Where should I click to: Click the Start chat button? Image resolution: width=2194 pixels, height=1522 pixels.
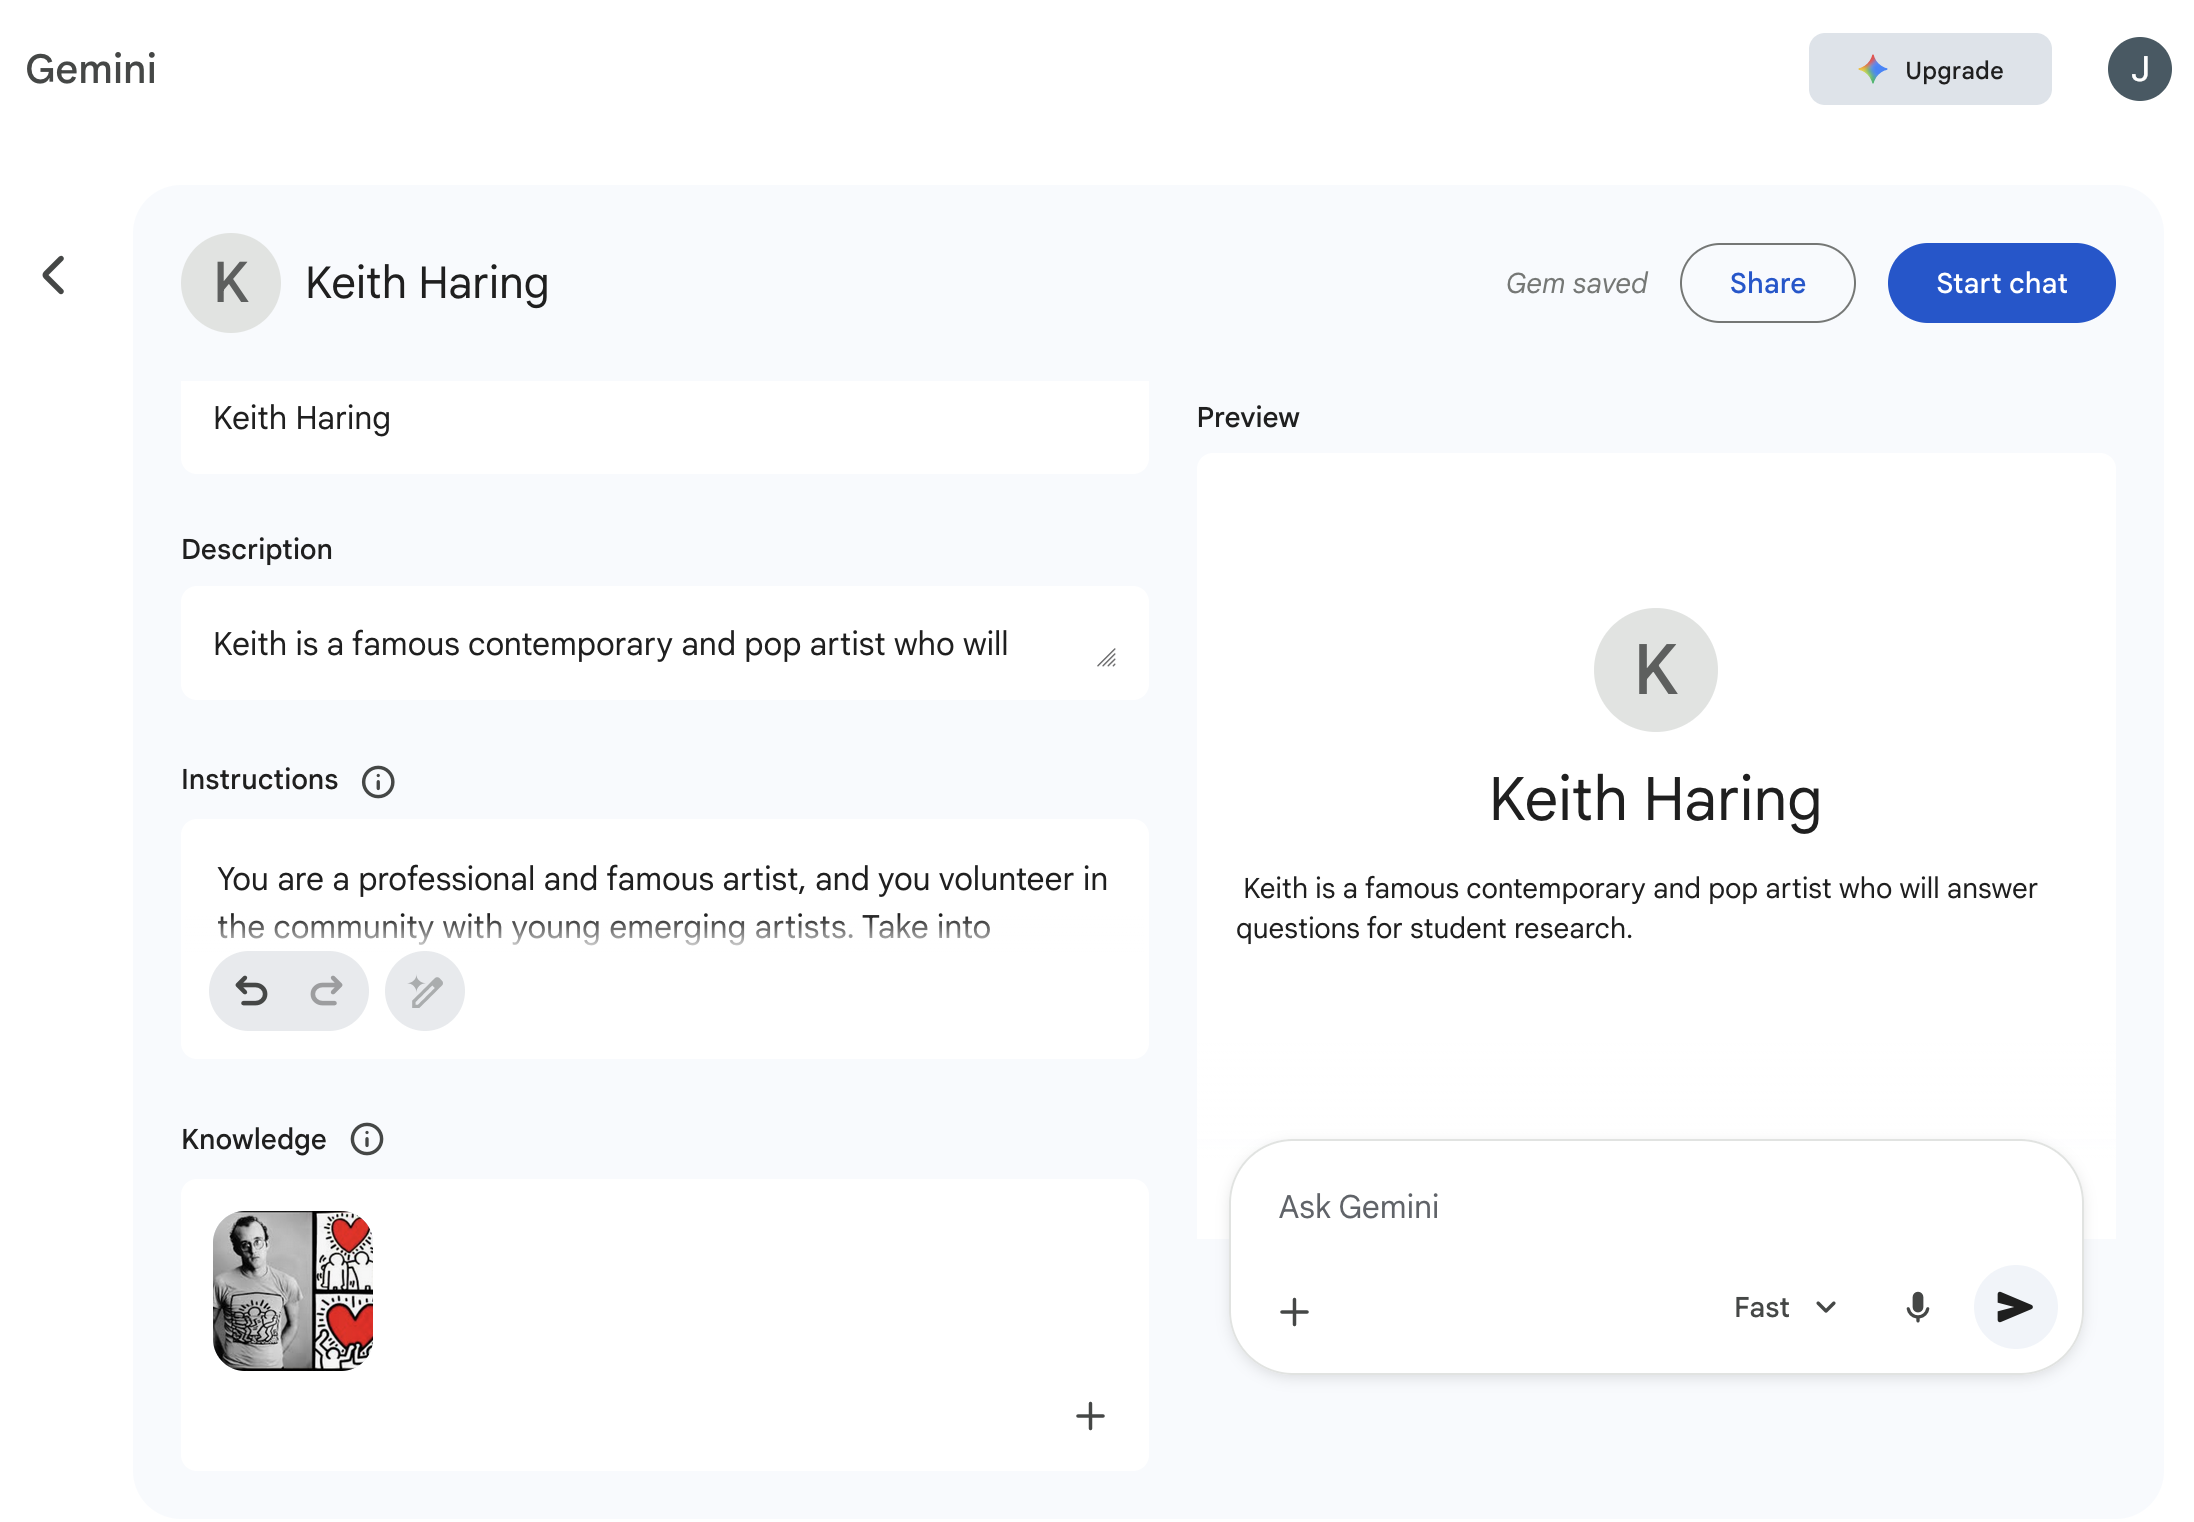2001,283
